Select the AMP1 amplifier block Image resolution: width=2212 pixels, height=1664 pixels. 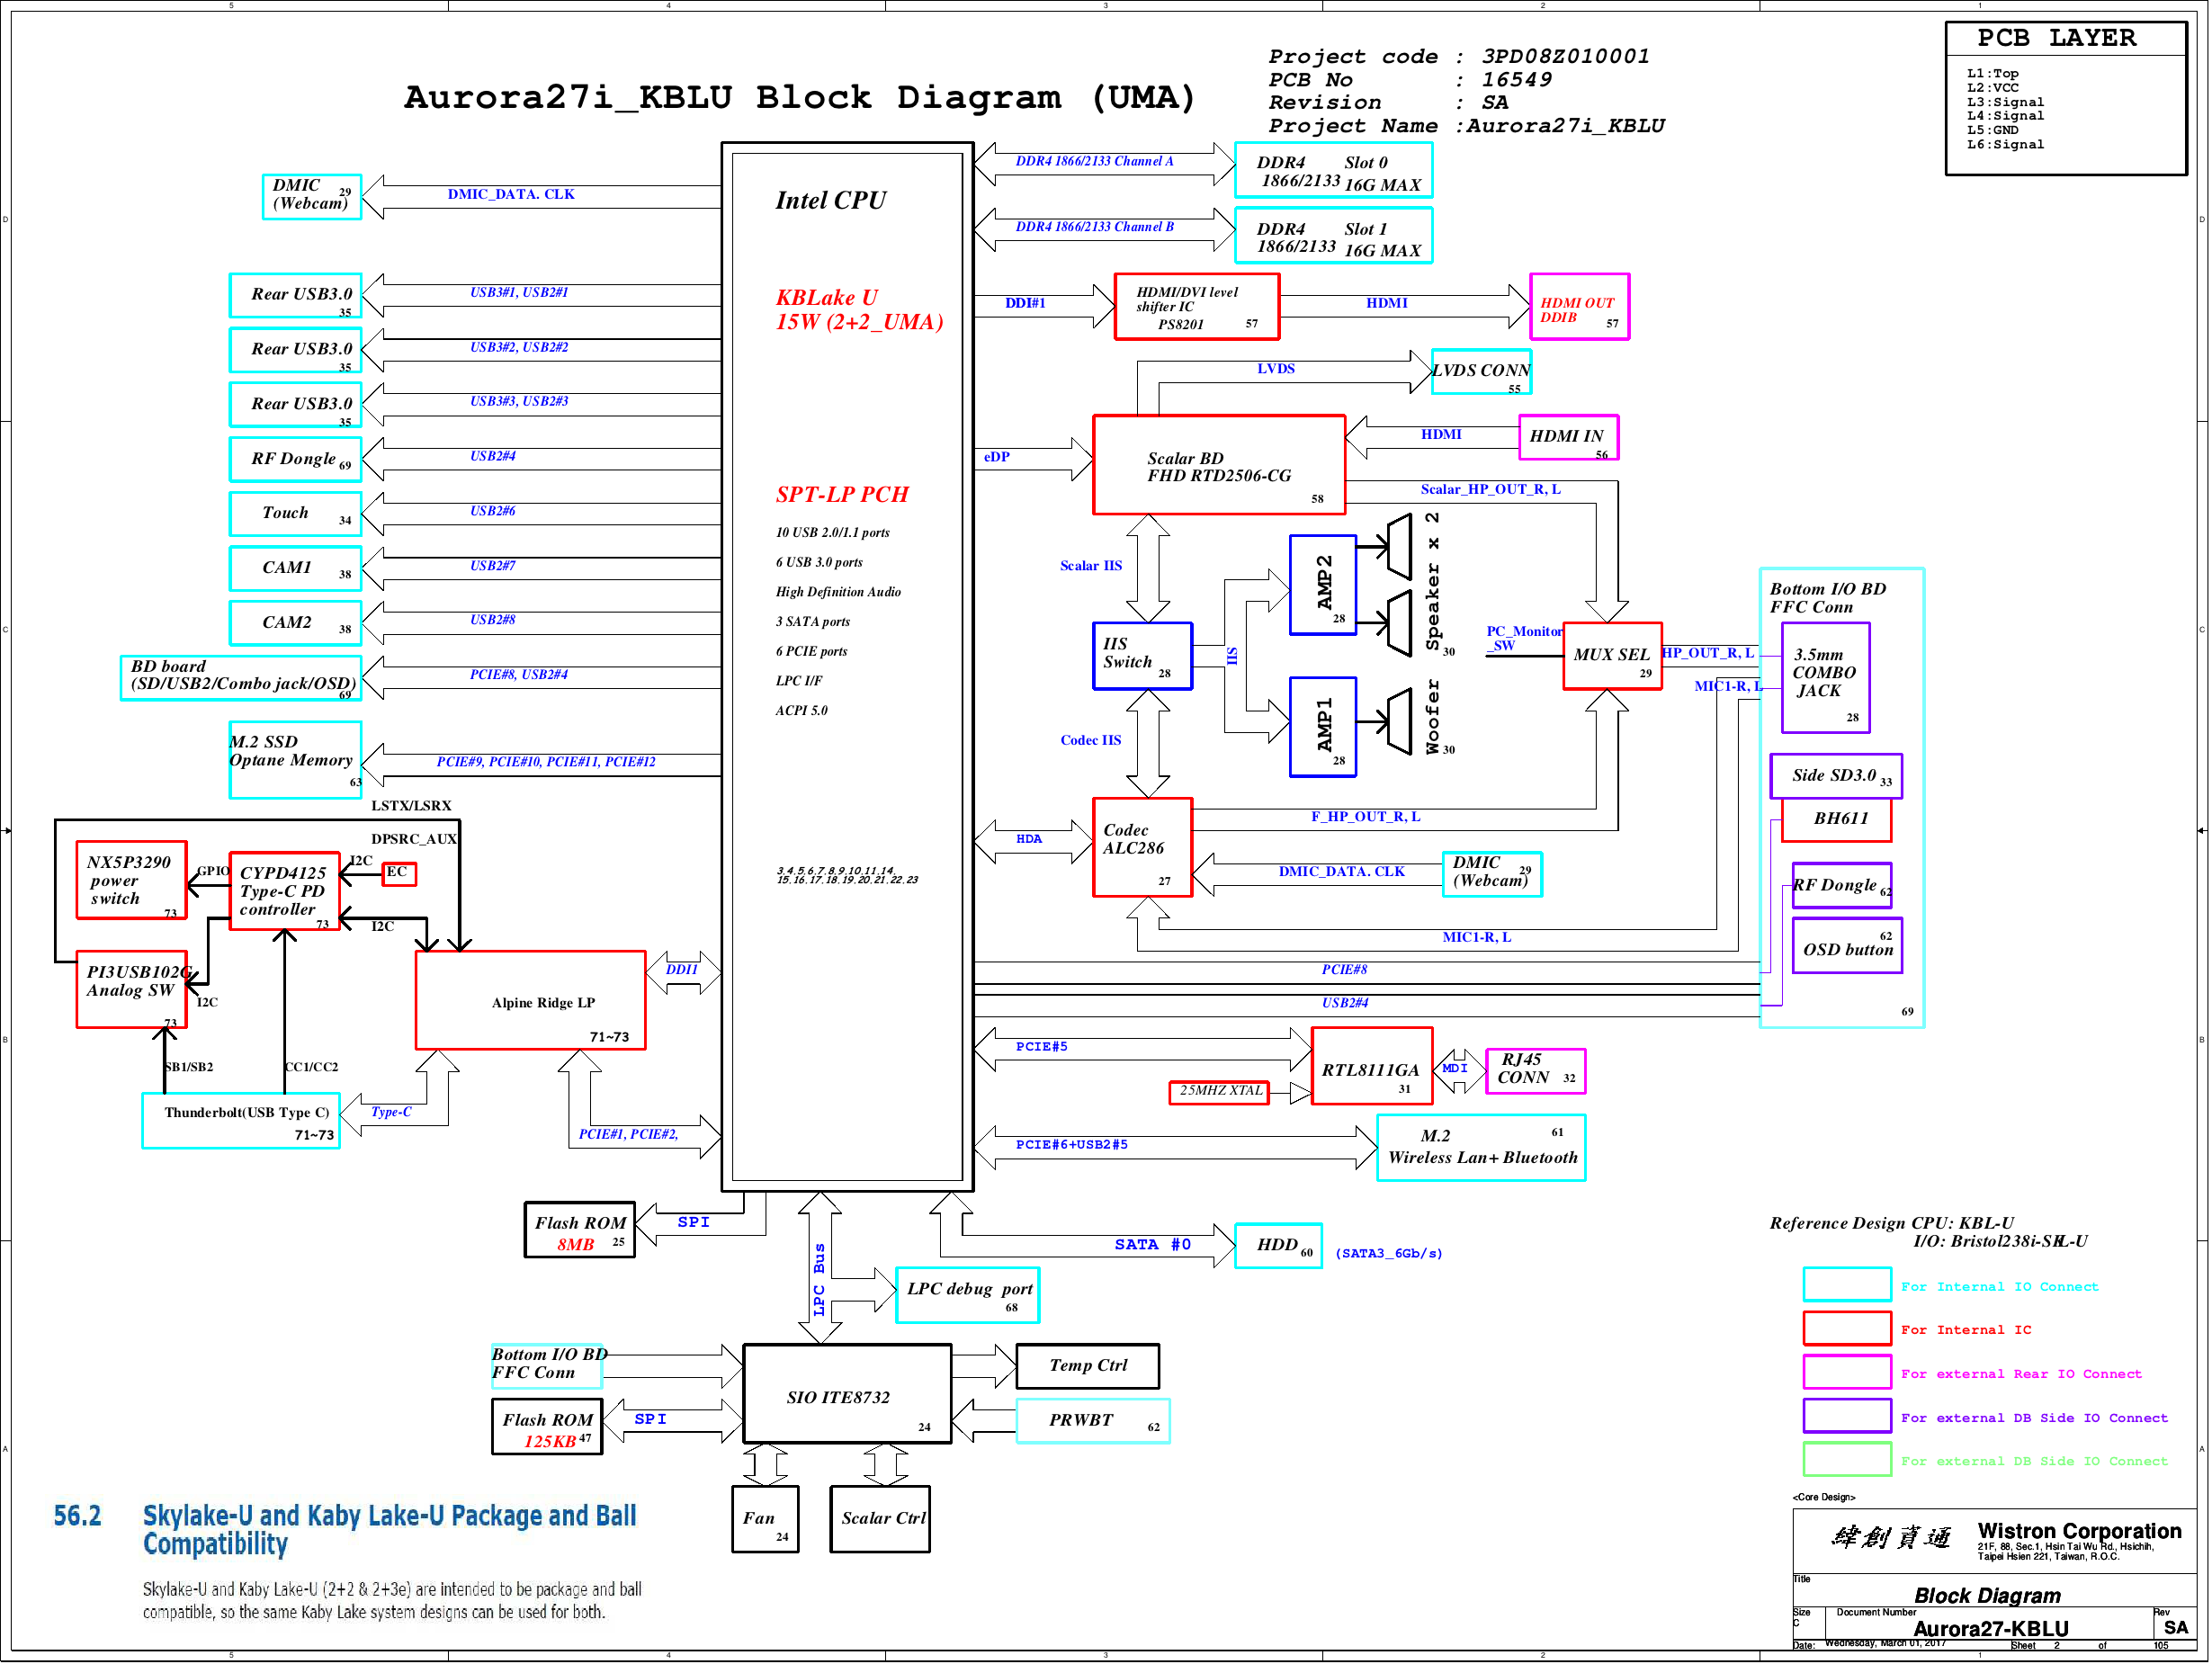[1323, 727]
